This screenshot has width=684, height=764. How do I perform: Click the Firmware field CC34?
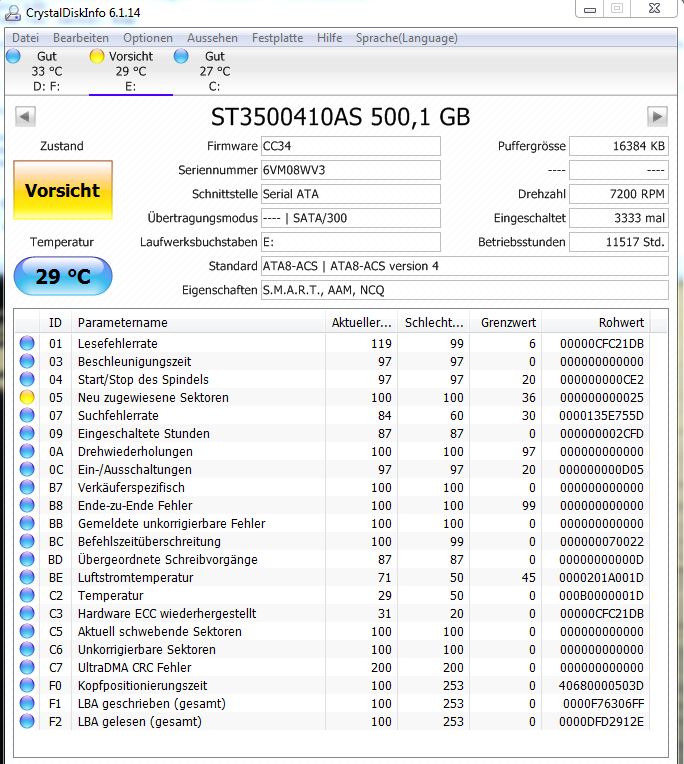tap(351, 146)
